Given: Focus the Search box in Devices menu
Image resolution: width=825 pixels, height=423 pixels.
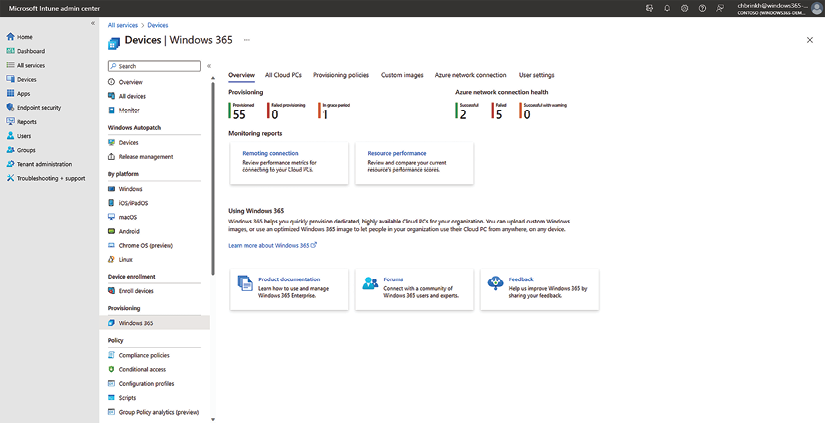Looking at the screenshot, I should (x=154, y=66).
